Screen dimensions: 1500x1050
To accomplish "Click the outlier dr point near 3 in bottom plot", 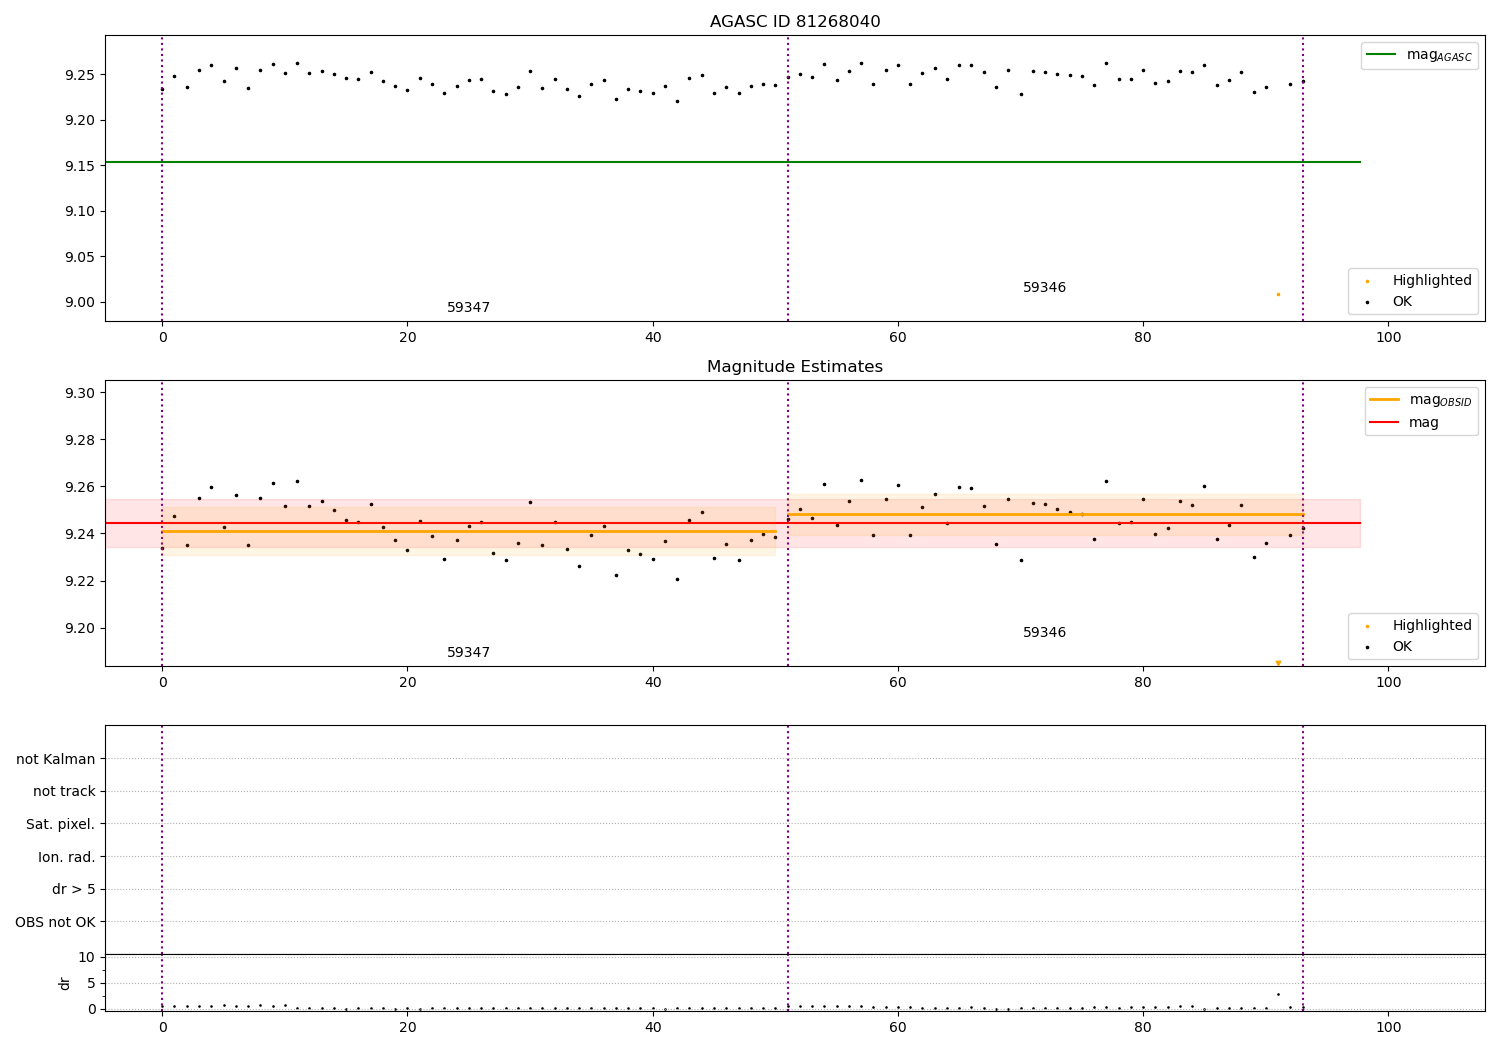I will (1278, 994).
